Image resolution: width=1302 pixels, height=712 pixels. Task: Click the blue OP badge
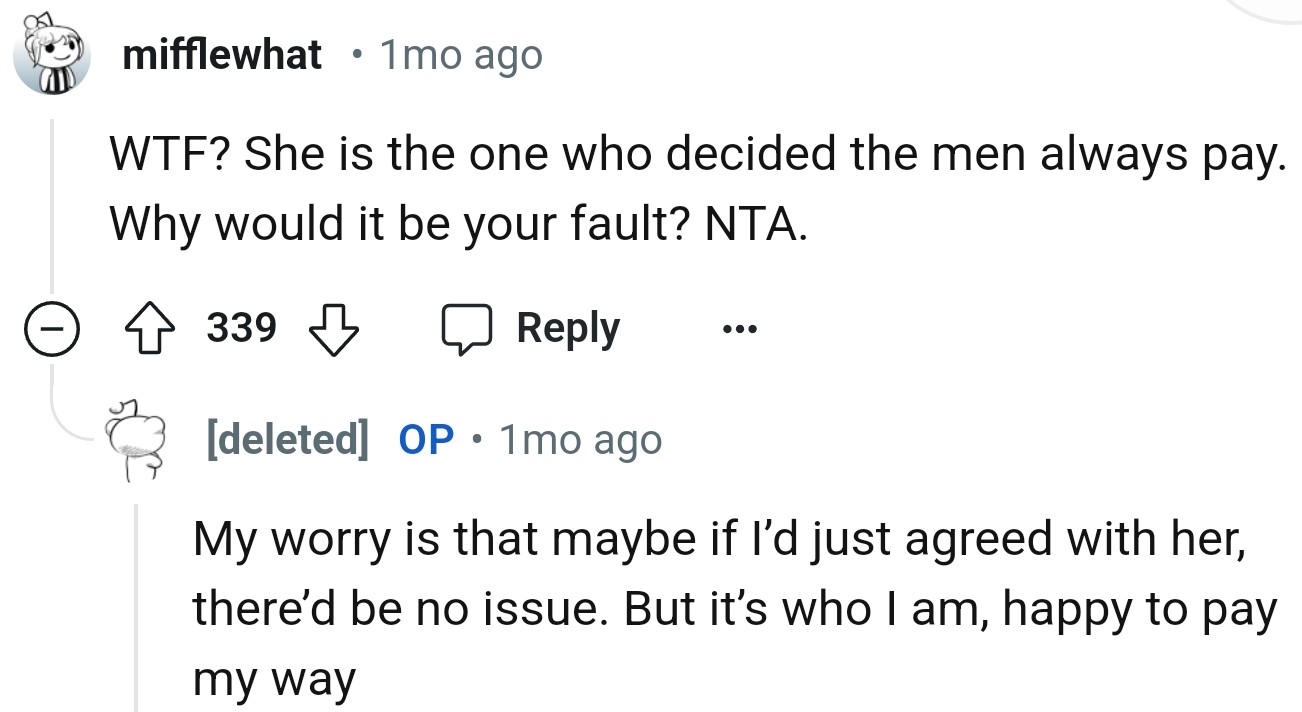426,439
